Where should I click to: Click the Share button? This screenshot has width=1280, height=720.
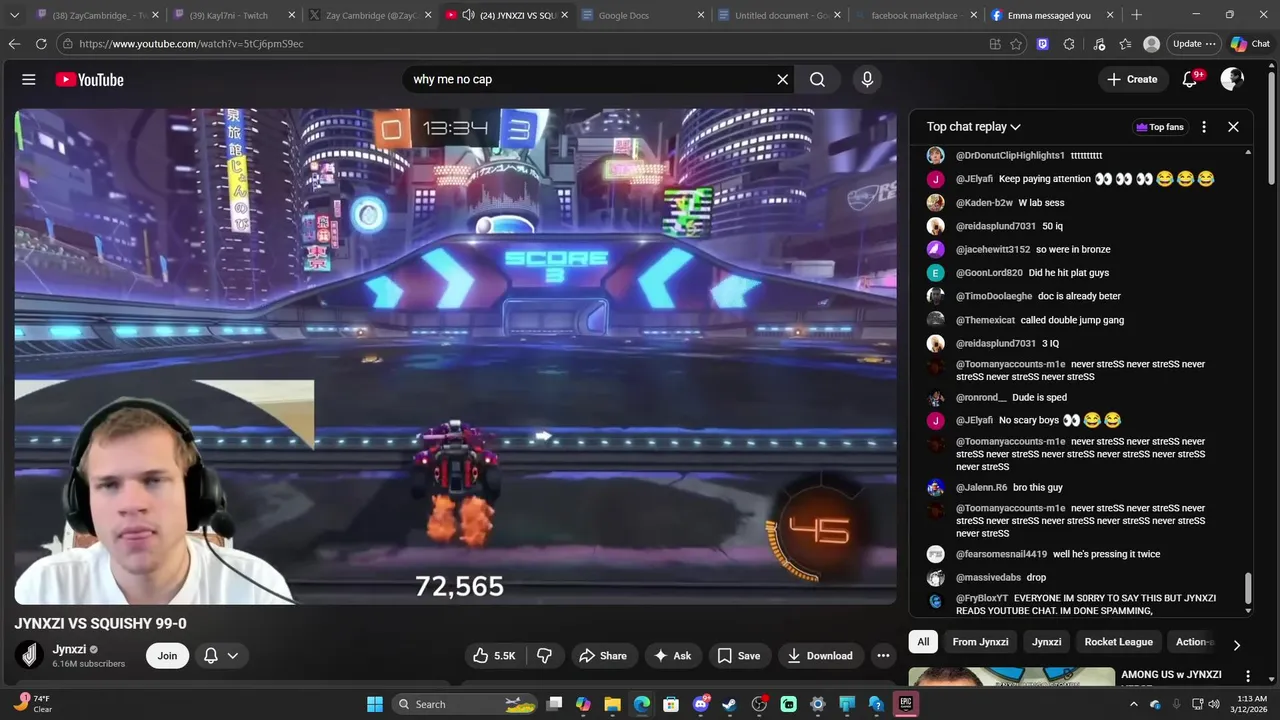click(x=603, y=656)
